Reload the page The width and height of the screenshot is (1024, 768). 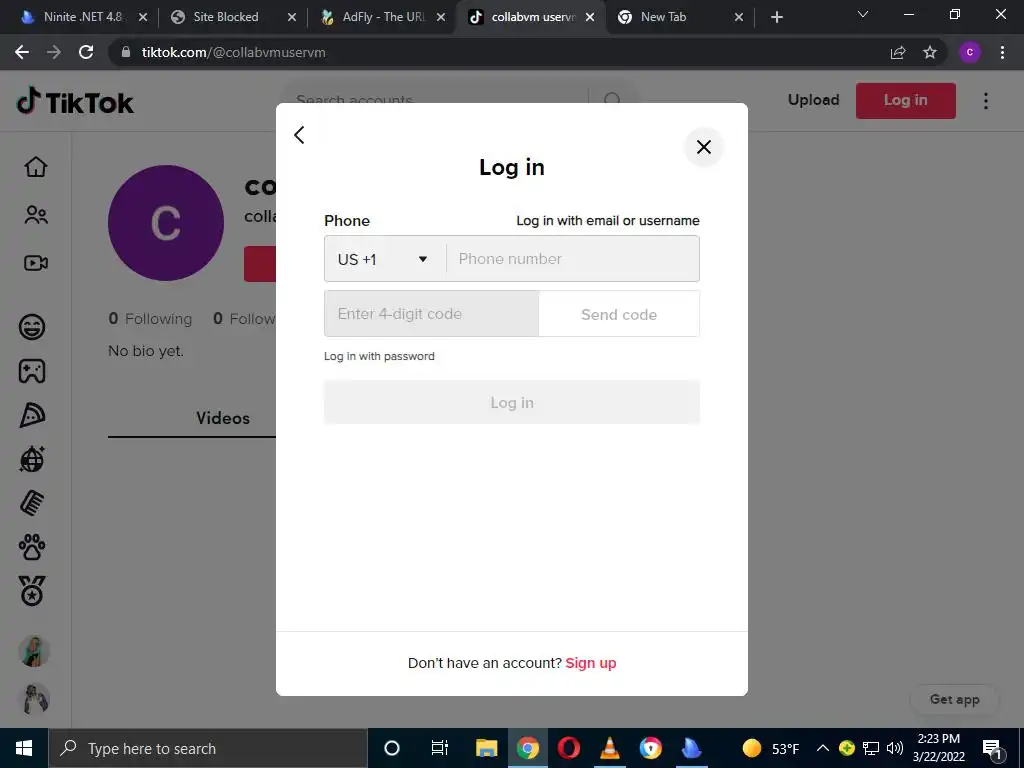point(86,52)
